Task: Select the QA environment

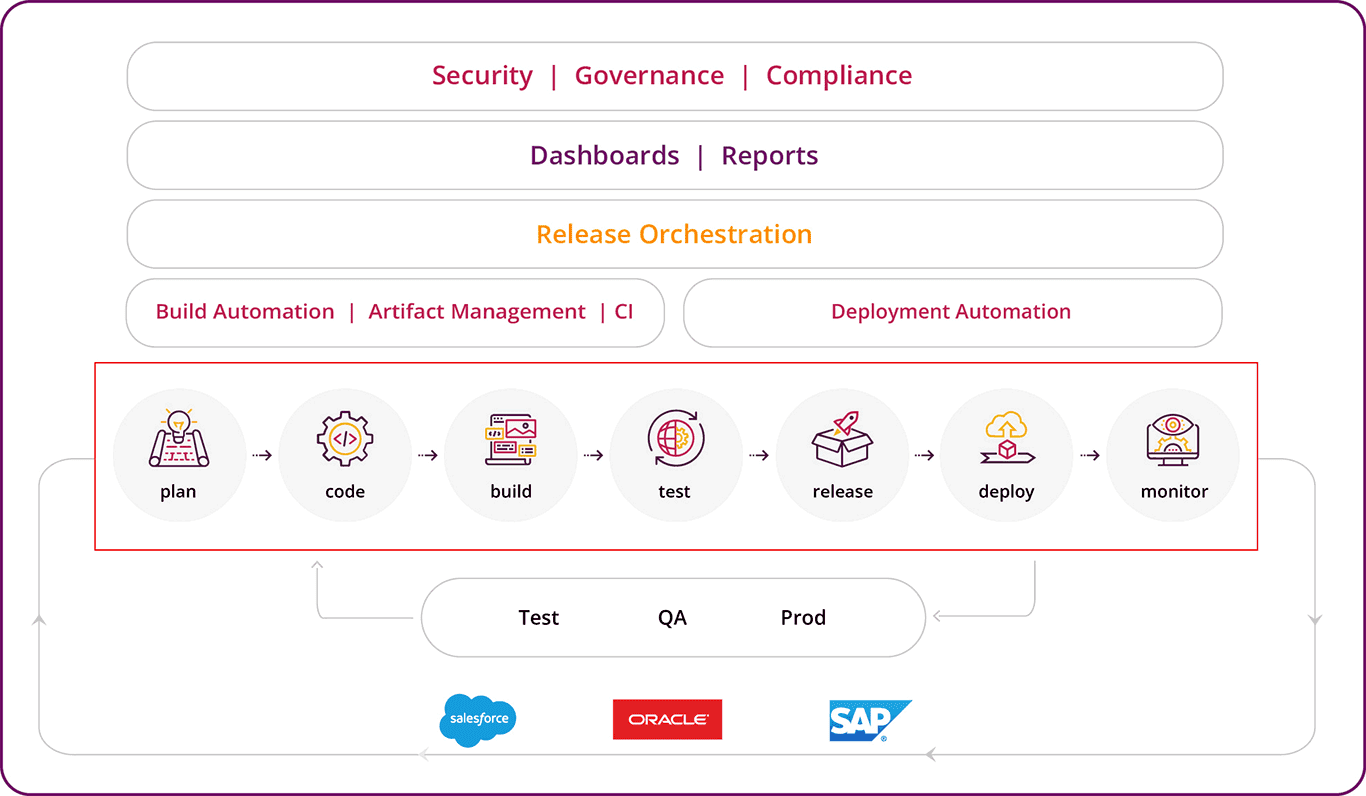Action: click(x=672, y=618)
